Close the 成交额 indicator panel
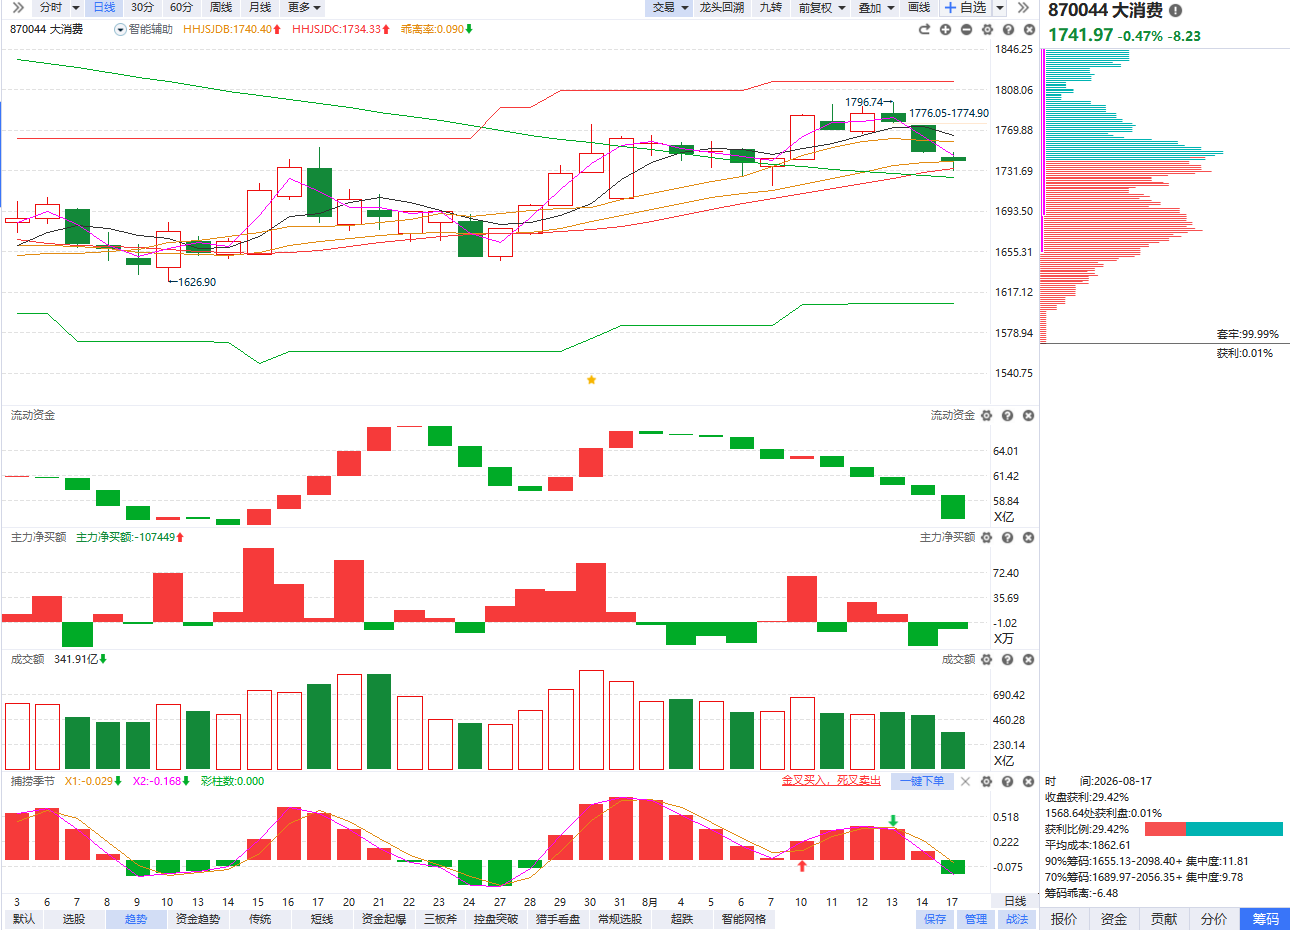 1029,659
